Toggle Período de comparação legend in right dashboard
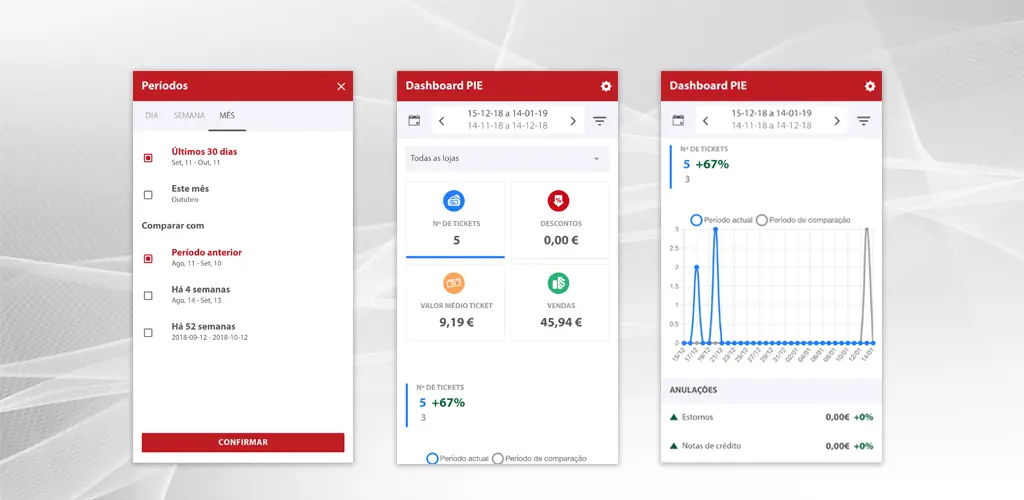Image resolution: width=1024 pixels, height=500 pixels. (x=803, y=220)
